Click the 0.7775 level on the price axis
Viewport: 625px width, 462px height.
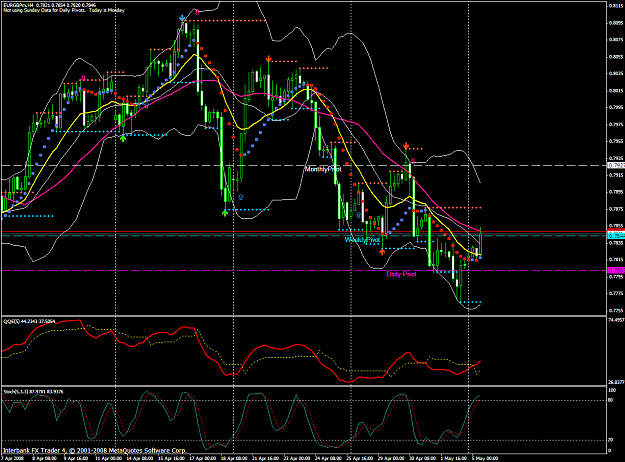click(616, 293)
